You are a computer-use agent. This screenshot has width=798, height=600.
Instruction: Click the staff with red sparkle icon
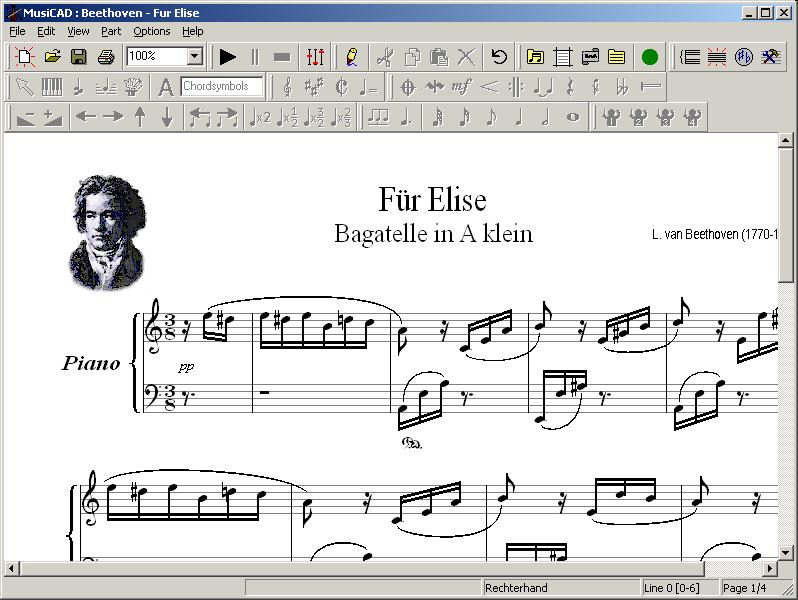point(717,56)
